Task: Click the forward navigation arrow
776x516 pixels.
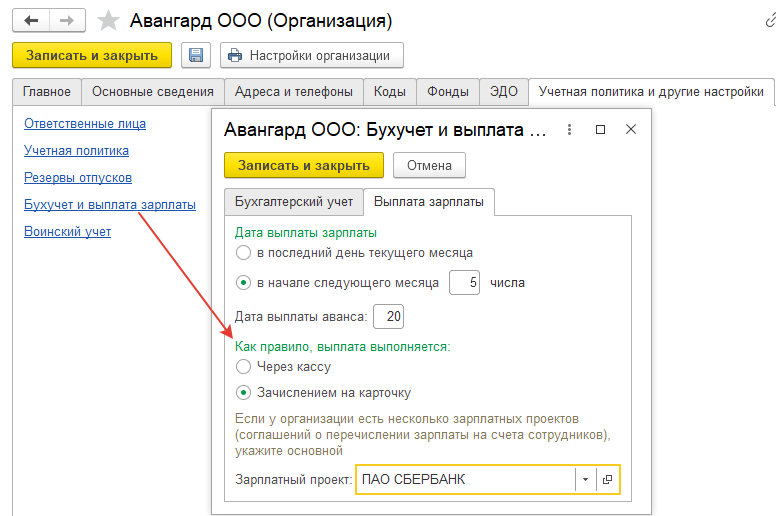Action: tap(66, 19)
